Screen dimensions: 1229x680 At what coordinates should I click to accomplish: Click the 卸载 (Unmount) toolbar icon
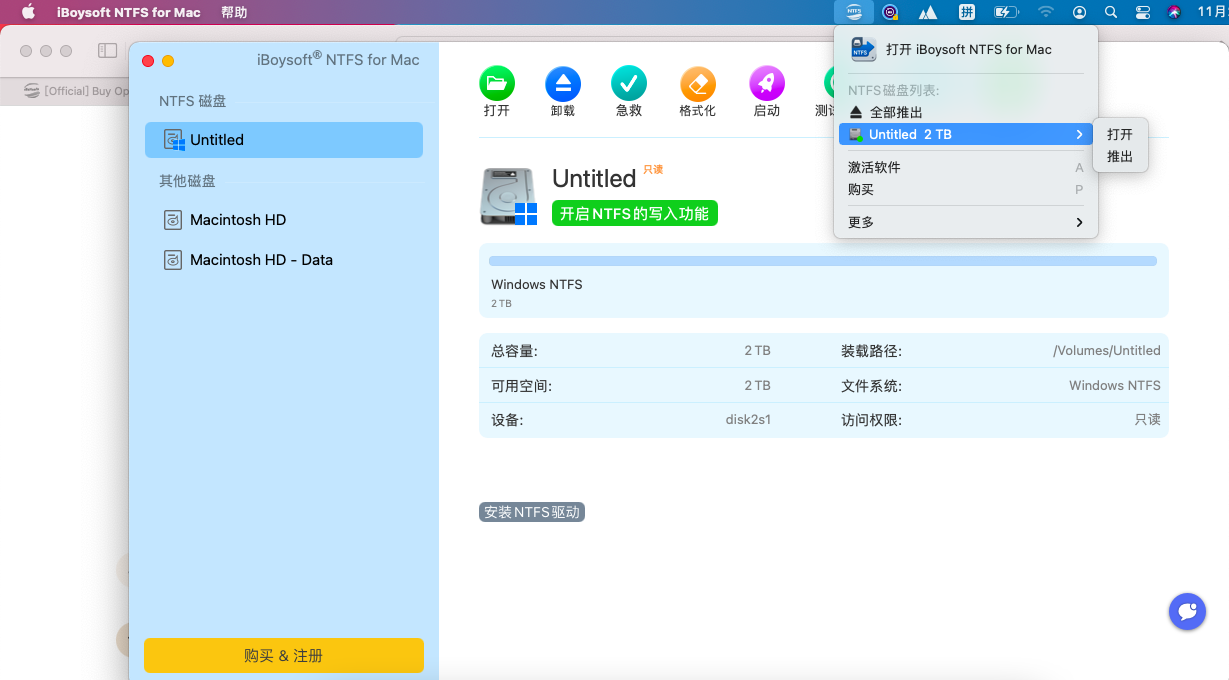(x=563, y=84)
